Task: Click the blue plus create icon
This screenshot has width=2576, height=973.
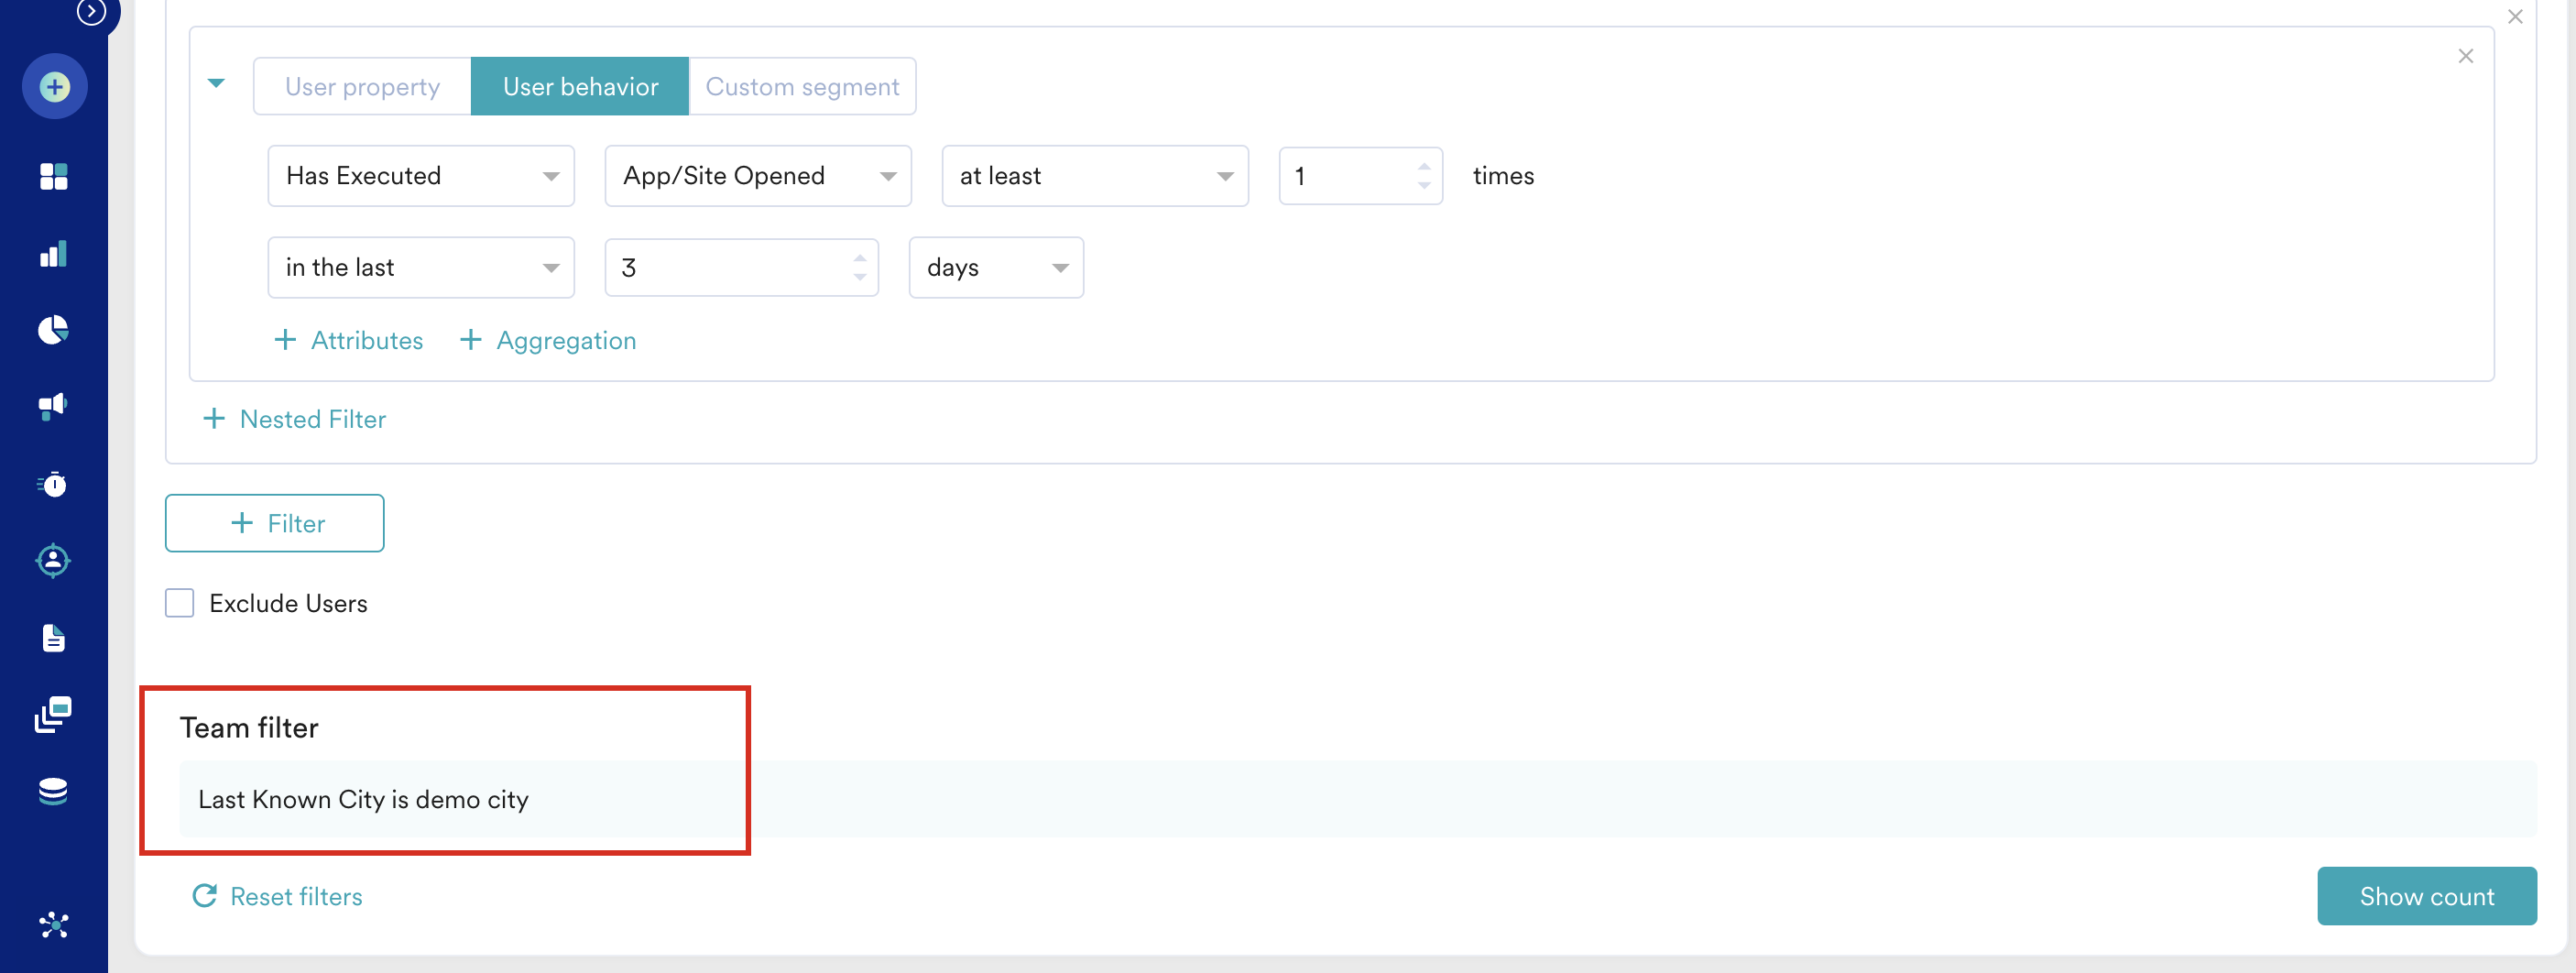Action: [x=54, y=87]
